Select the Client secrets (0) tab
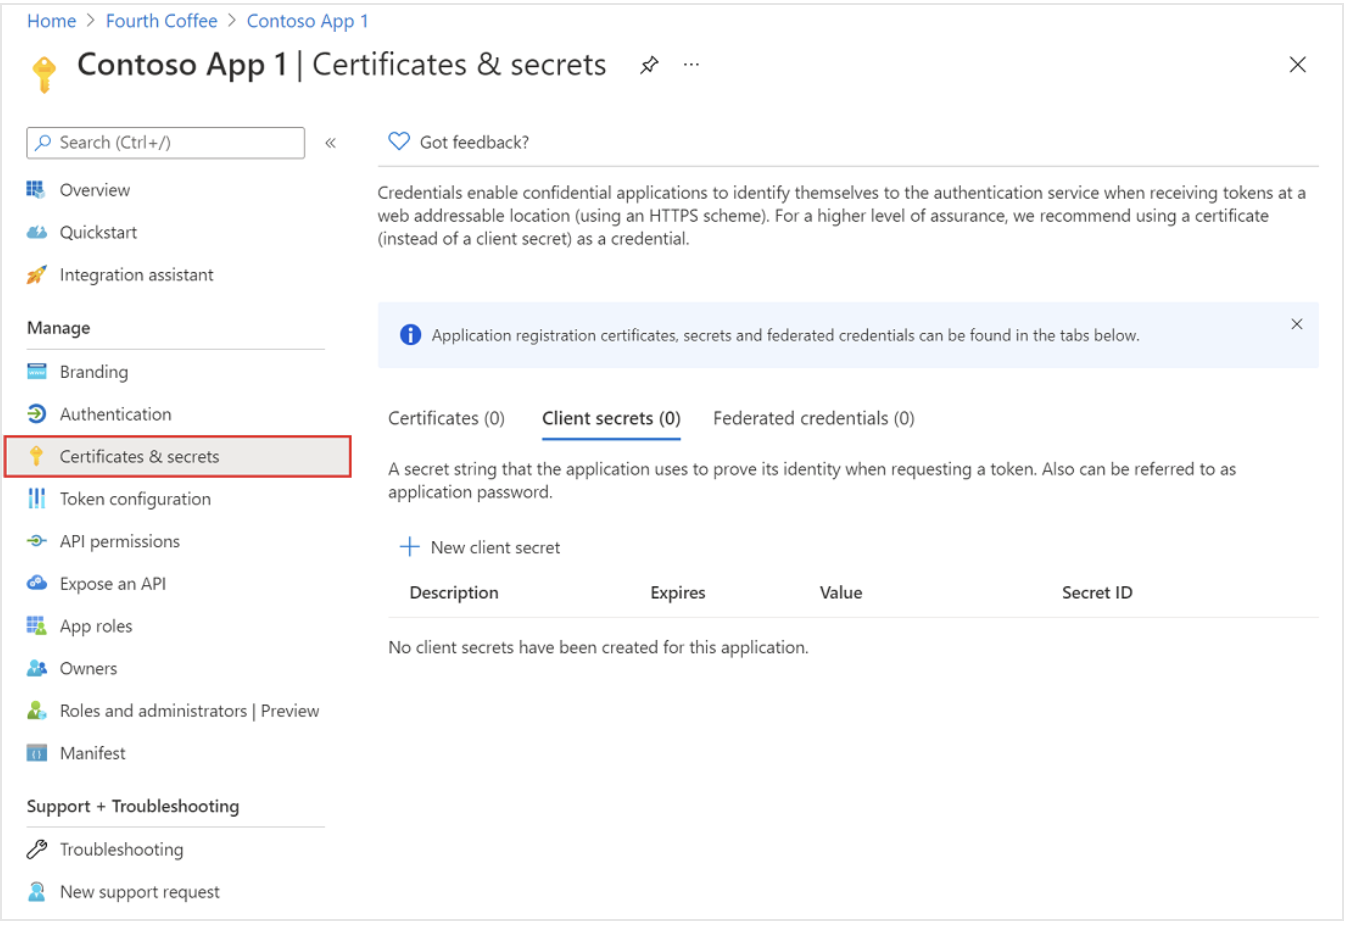The image size is (1346, 942). (611, 418)
